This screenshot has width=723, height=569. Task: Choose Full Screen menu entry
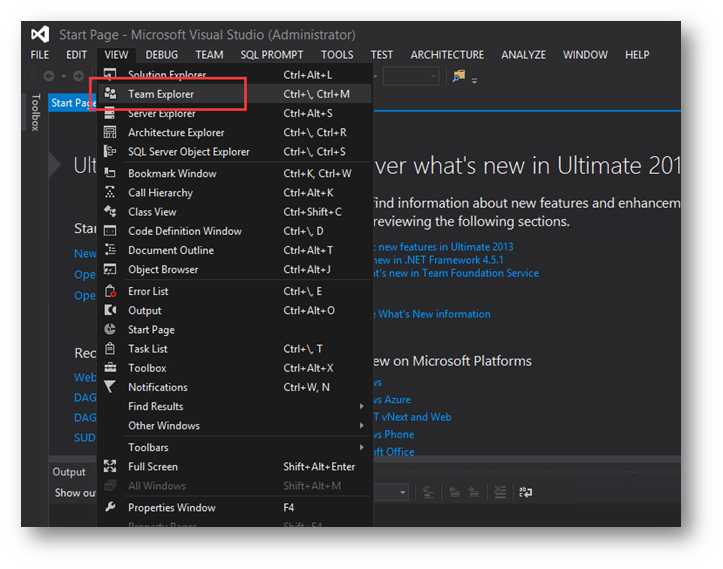point(235,466)
